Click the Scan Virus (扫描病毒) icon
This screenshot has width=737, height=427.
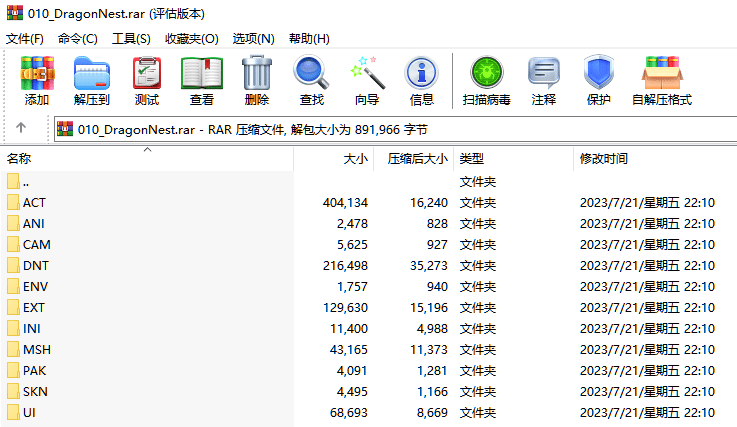pyautogui.click(x=486, y=73)
